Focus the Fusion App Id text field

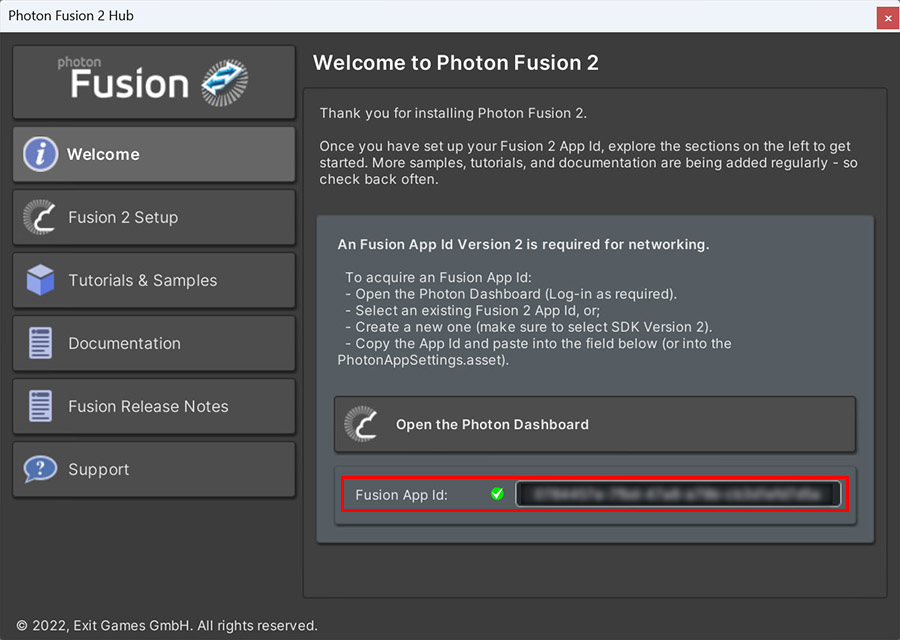(x=677, y=494)
